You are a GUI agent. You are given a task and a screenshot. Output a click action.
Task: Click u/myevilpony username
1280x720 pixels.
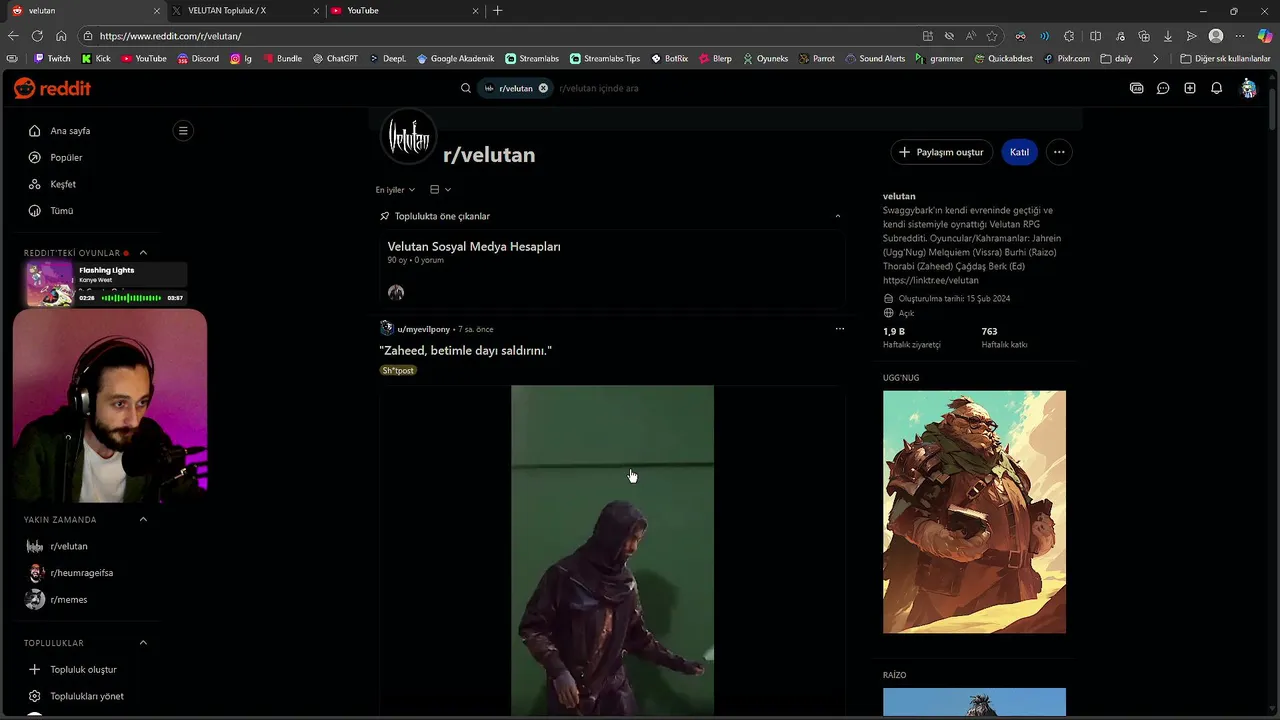point(424,329)
